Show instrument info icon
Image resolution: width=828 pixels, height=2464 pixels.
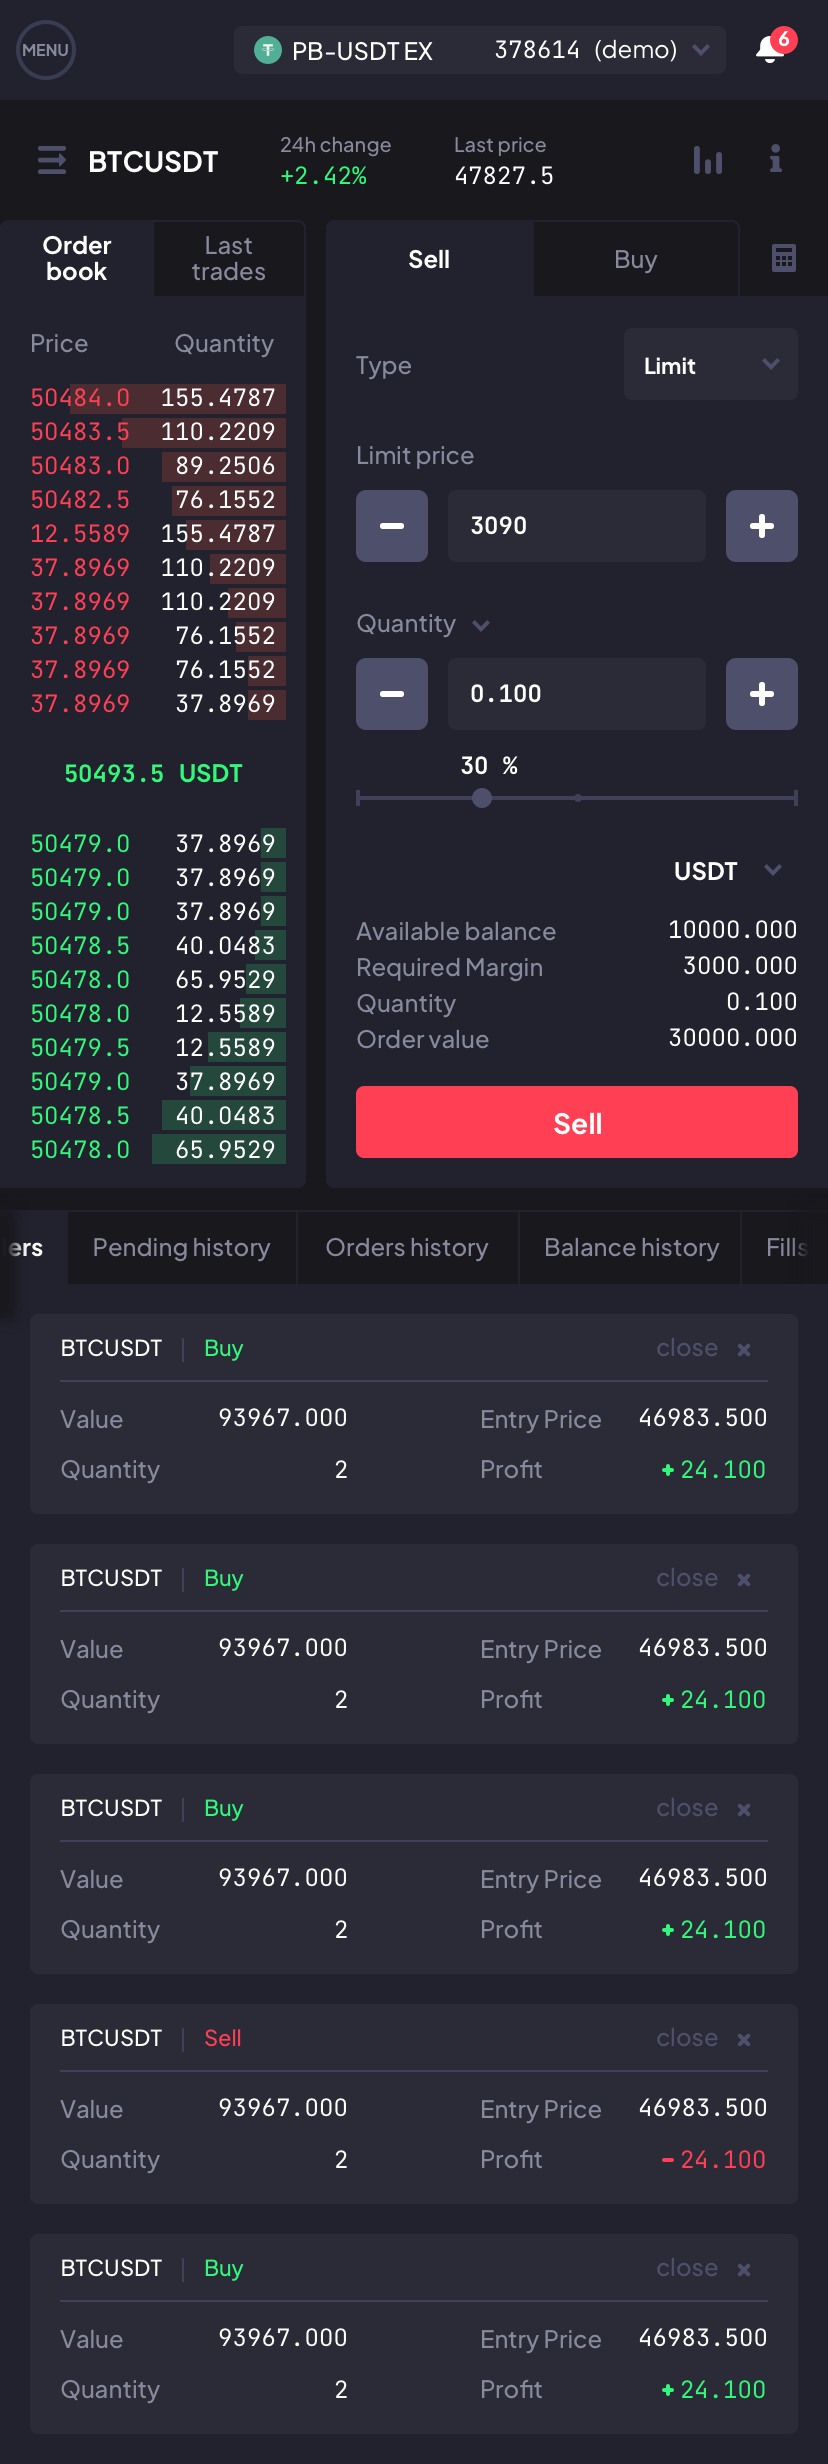click(x=775, y=159)
